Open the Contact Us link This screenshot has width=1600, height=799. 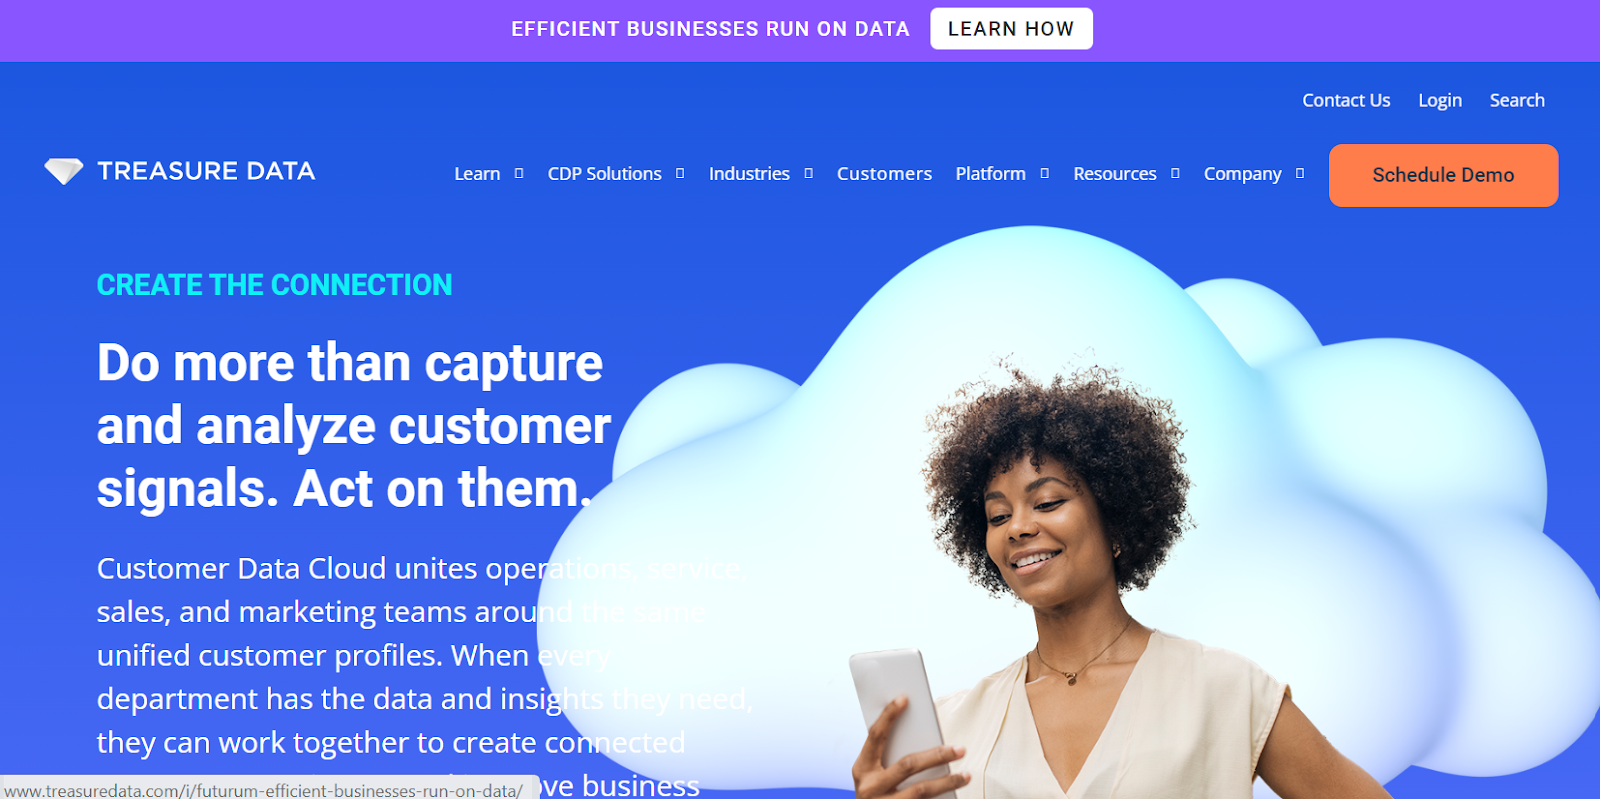coord(1346,100)
